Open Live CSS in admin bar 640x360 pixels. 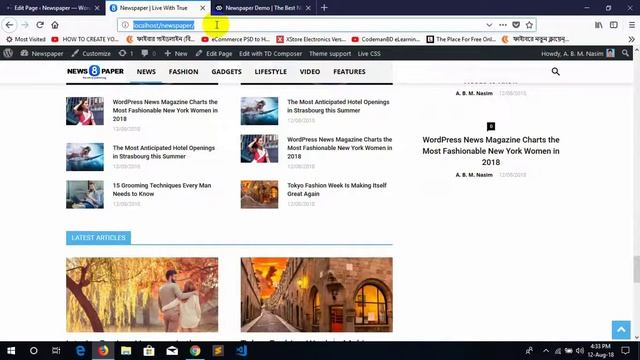(369, 53)
